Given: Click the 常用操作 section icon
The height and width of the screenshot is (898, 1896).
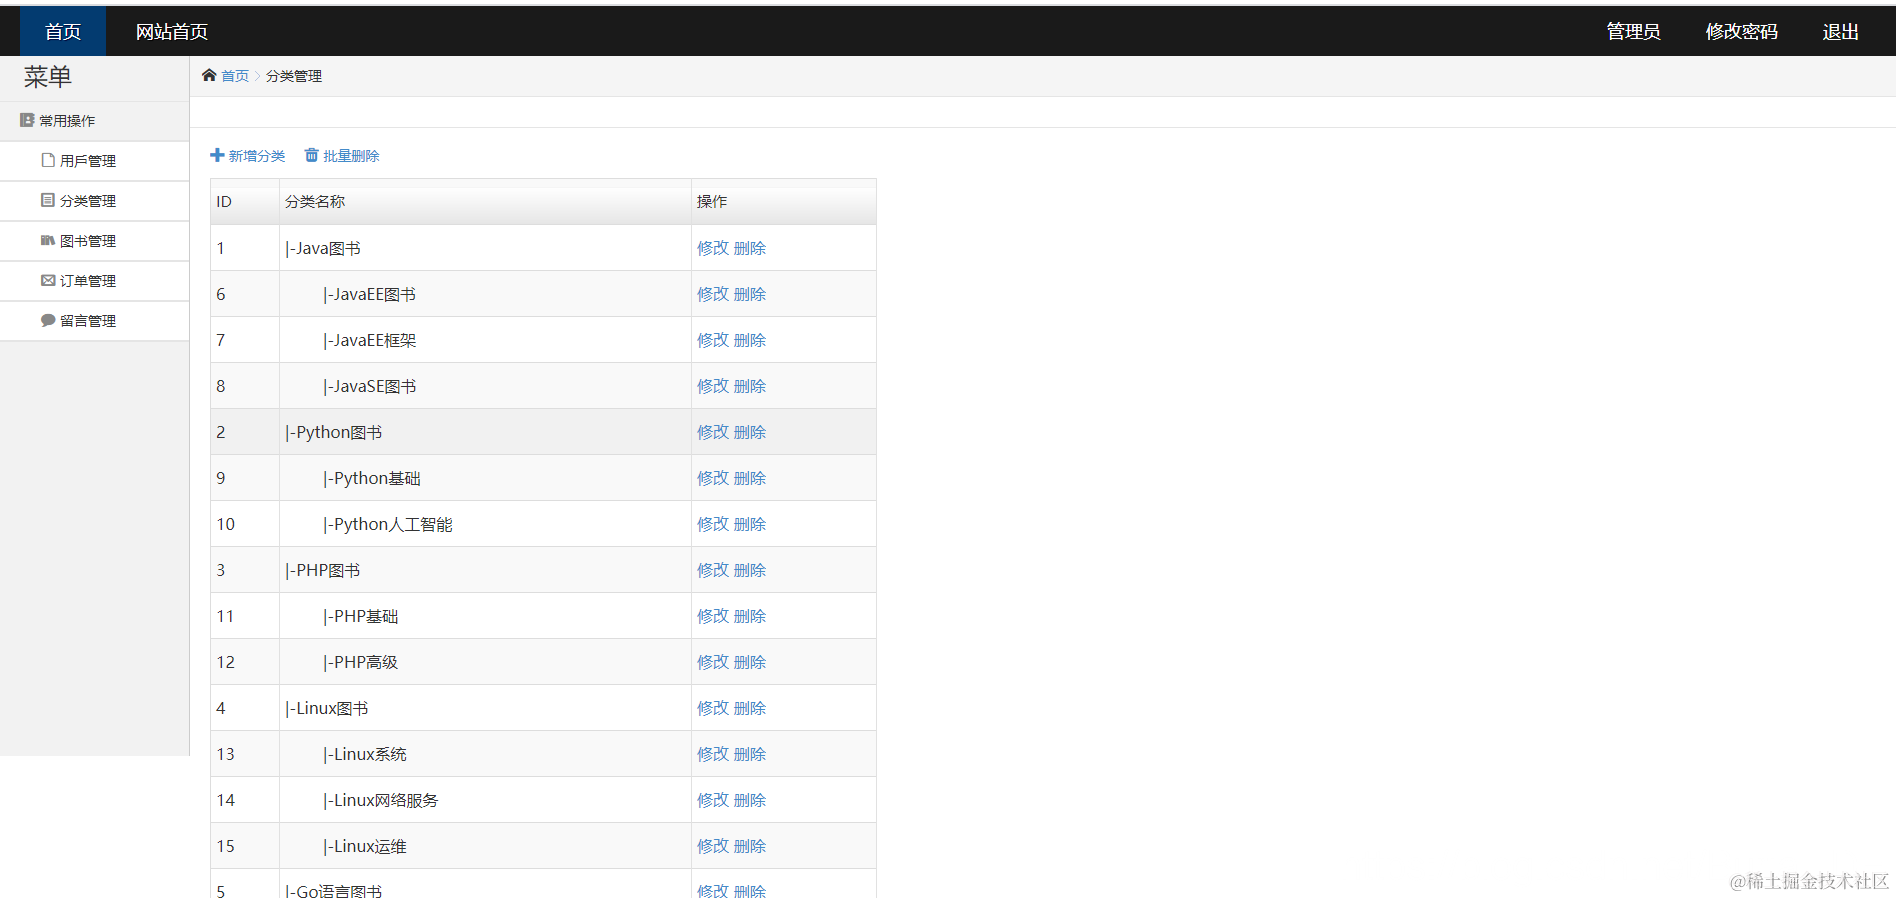Looking at the screenshot, I should [x=27, y=120].
